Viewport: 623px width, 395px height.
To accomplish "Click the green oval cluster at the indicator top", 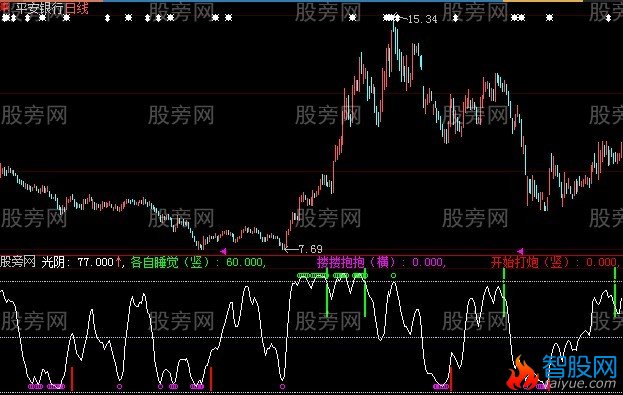I will coord(313,275).
